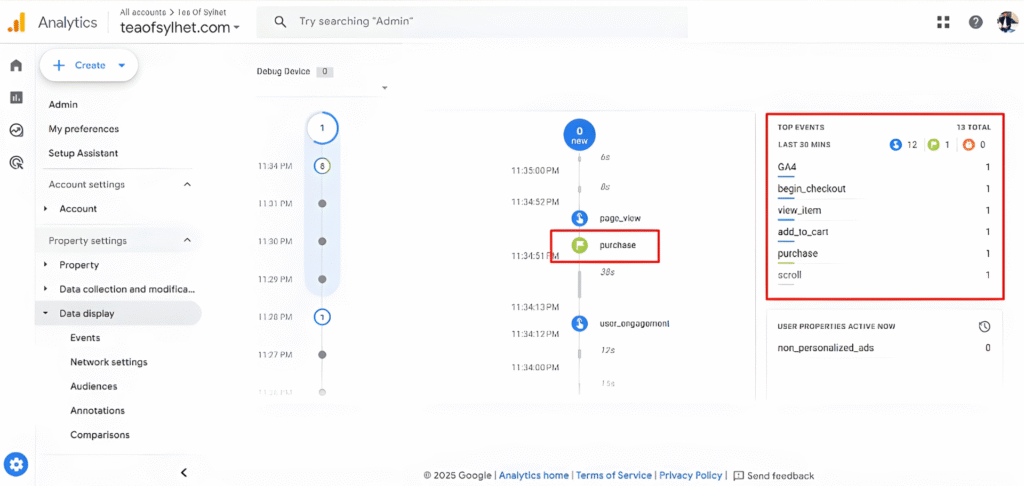
Task: Open the teaofsylhet.com property selector
Action: tap(180, 28)
